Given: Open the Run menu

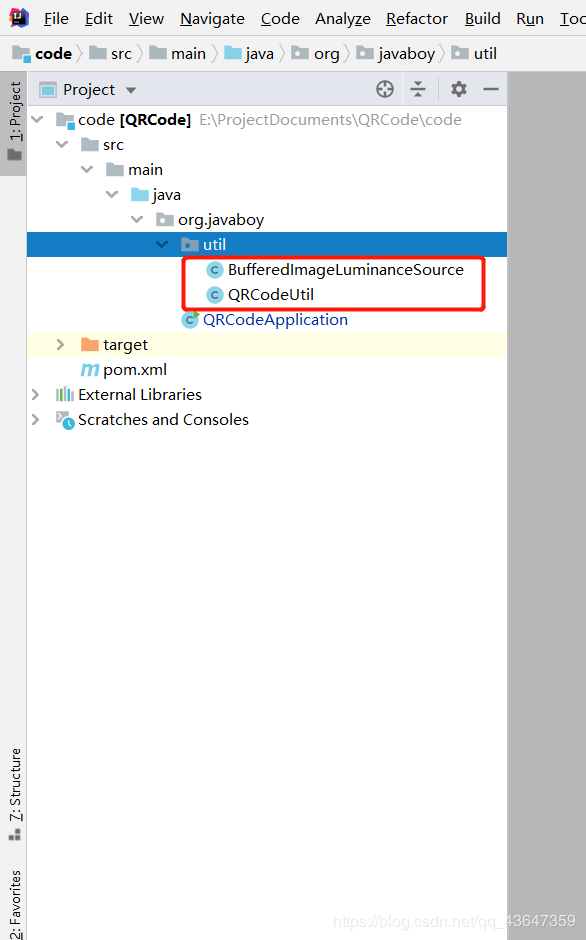Looking at the screenshot, I should pos(530,19).
